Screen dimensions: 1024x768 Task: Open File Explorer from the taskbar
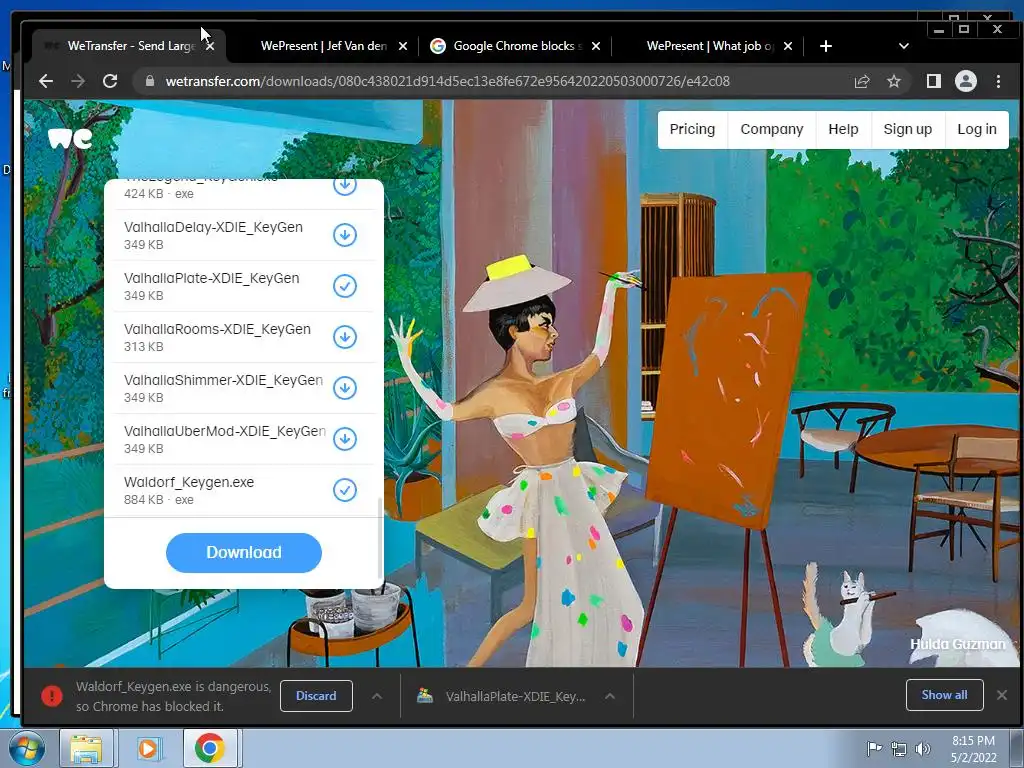(x=86, y=748)
